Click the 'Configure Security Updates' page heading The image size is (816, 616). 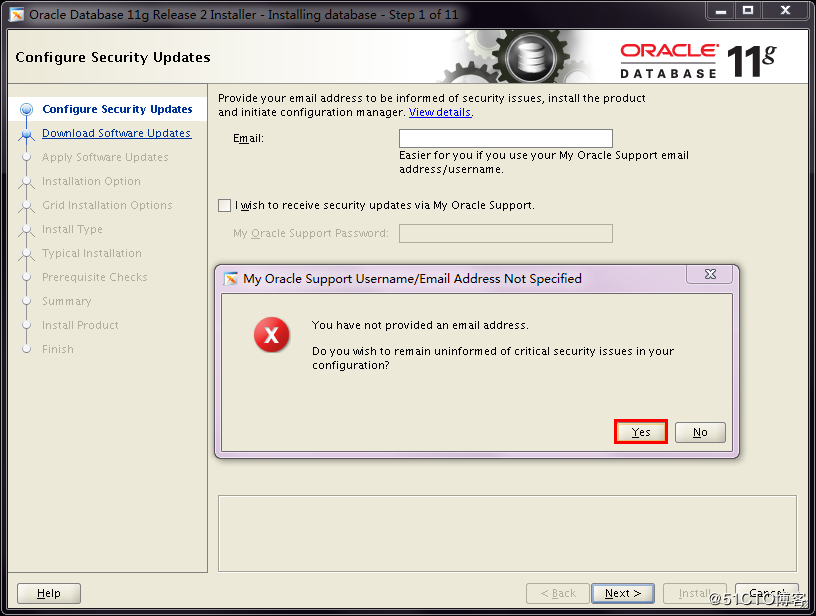pos(113,57)
